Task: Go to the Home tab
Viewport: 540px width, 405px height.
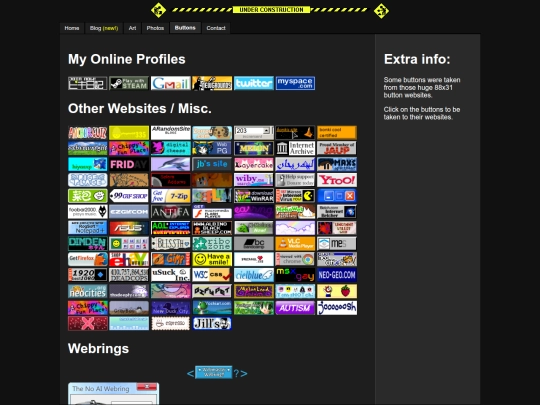Action: 72,28
